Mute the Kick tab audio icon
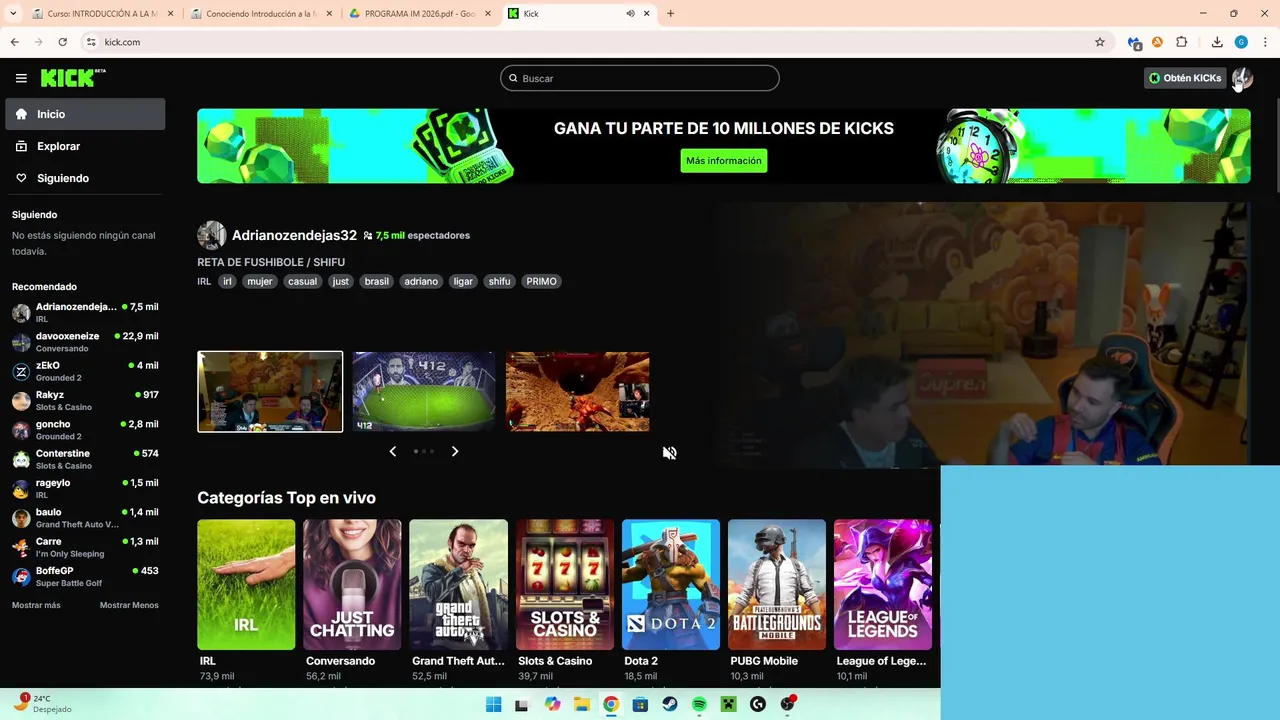1280x720 pixels. coord(630,14)
